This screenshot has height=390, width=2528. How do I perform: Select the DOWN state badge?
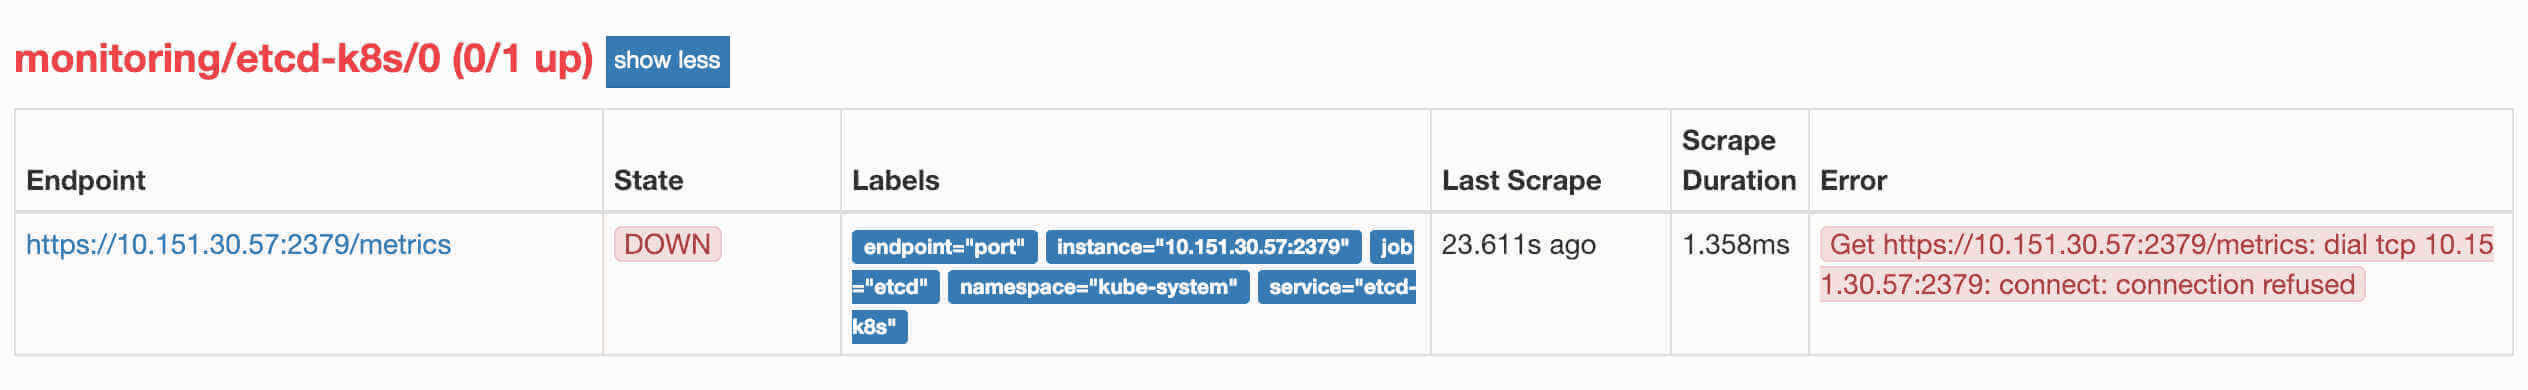pyautogui.click(x=667, y=245)
